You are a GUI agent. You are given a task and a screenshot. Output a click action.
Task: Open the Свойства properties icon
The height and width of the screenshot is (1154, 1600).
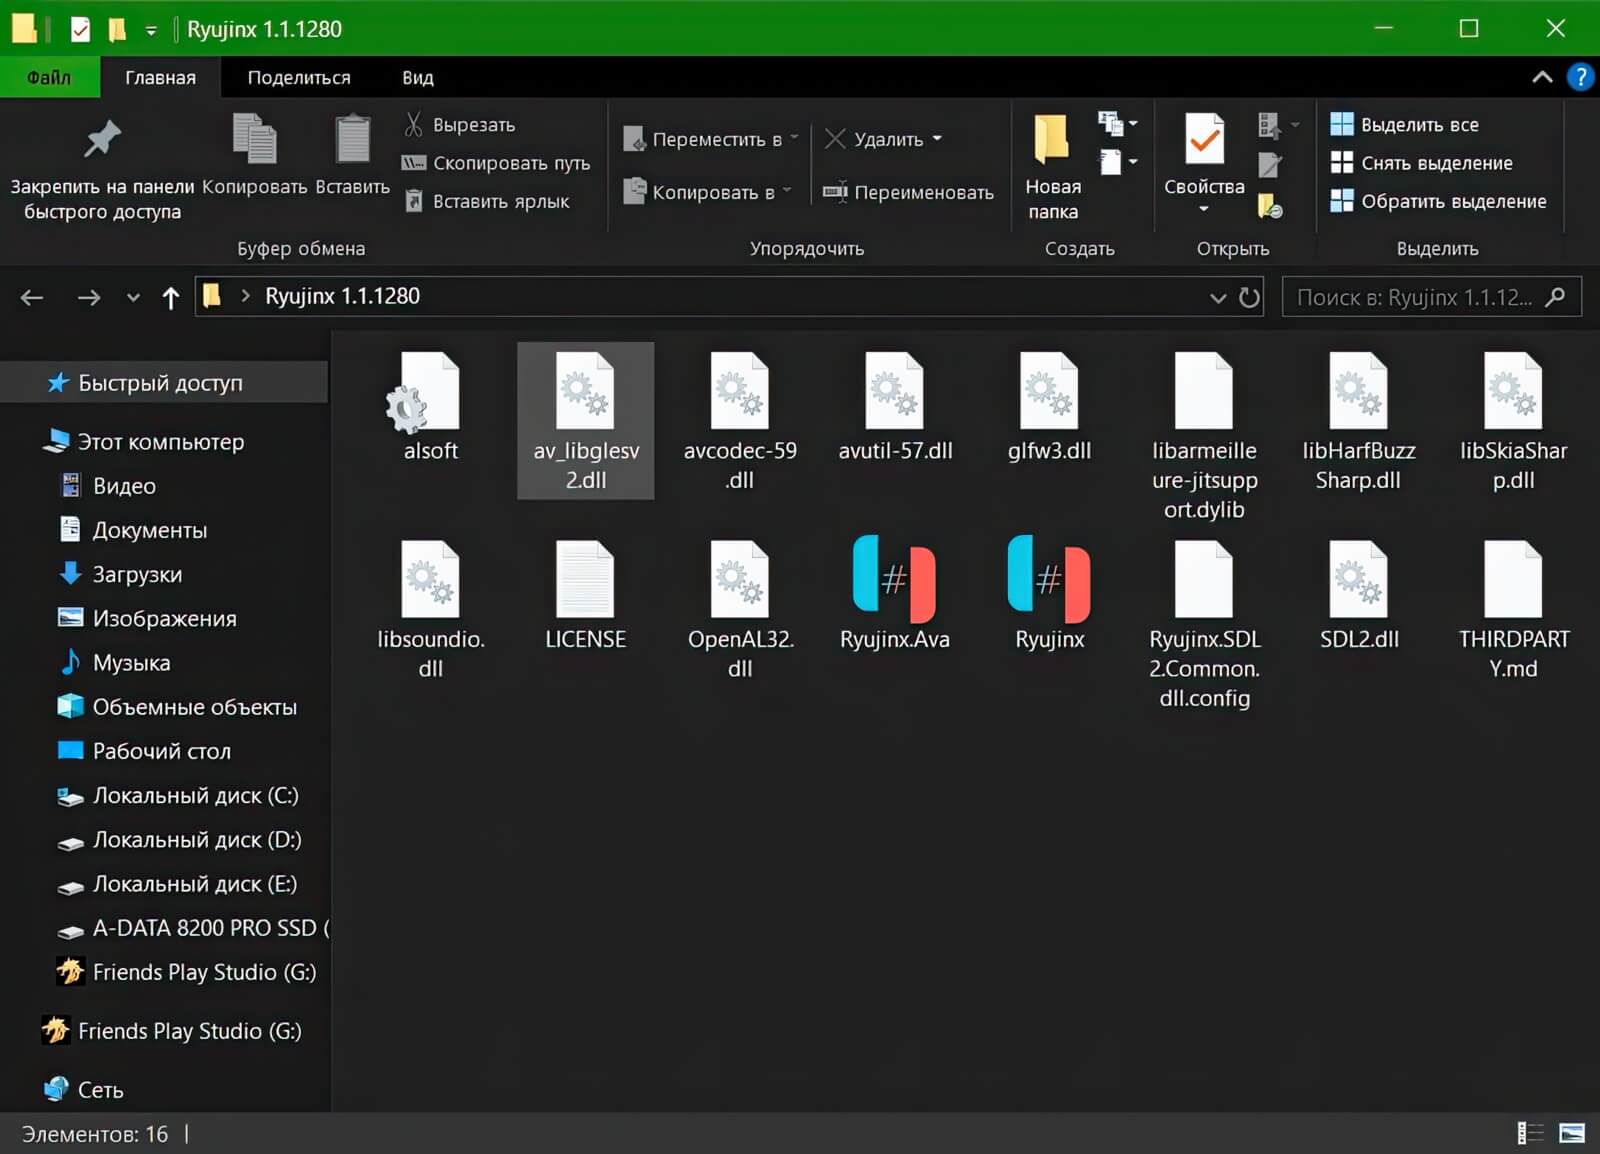pyautogui.click(x=1204, y=142)
